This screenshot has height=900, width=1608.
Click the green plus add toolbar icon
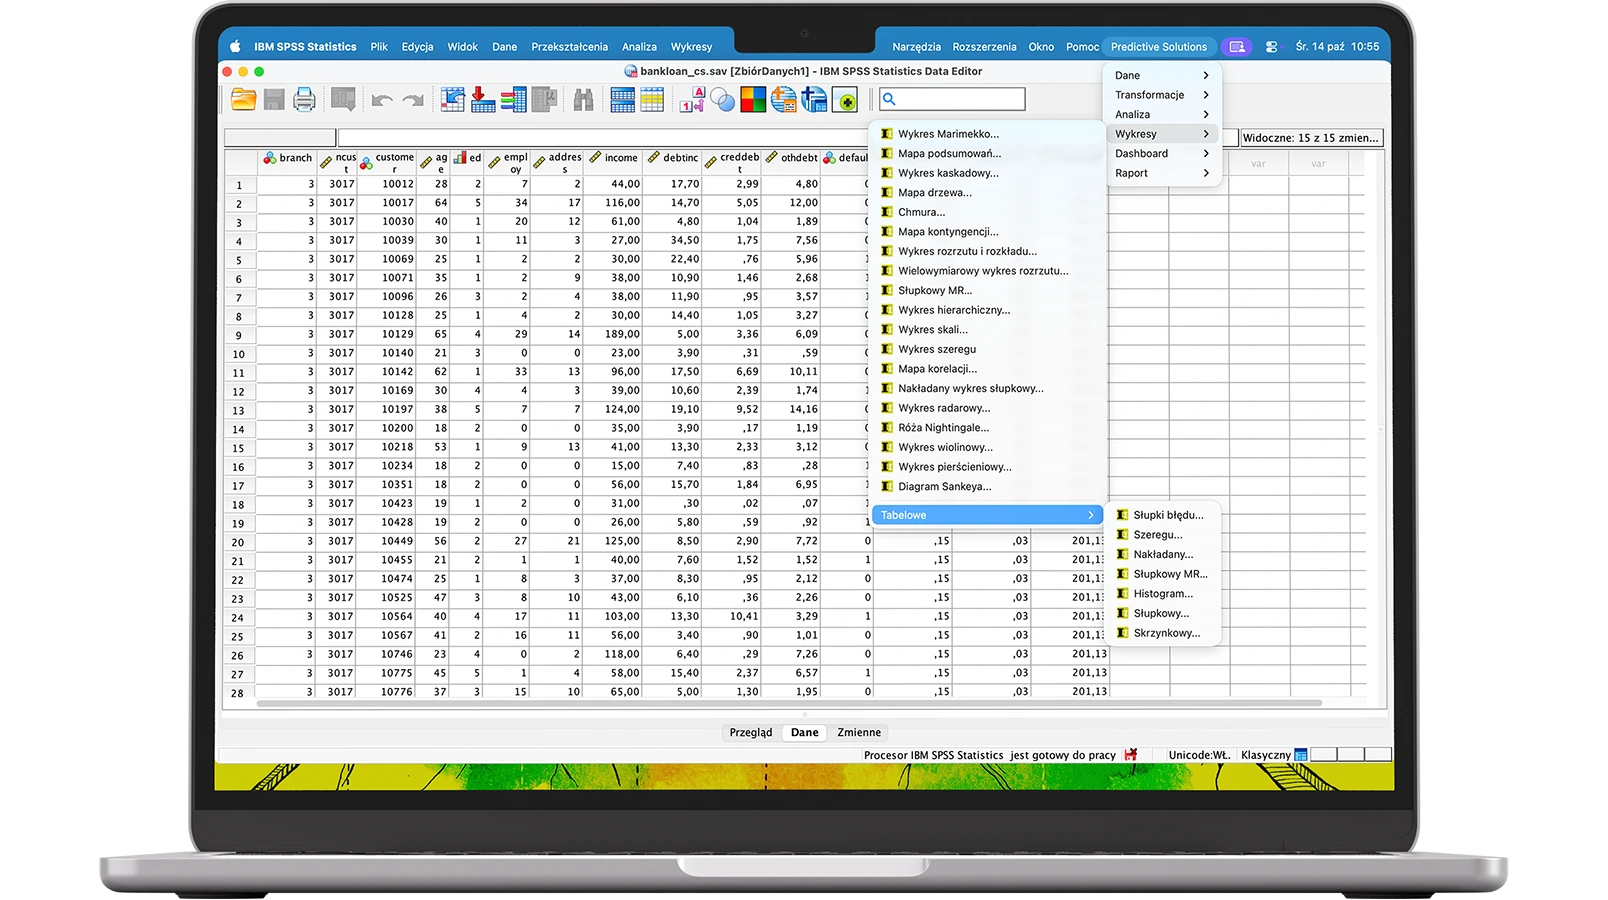click(x=845, y=99)
